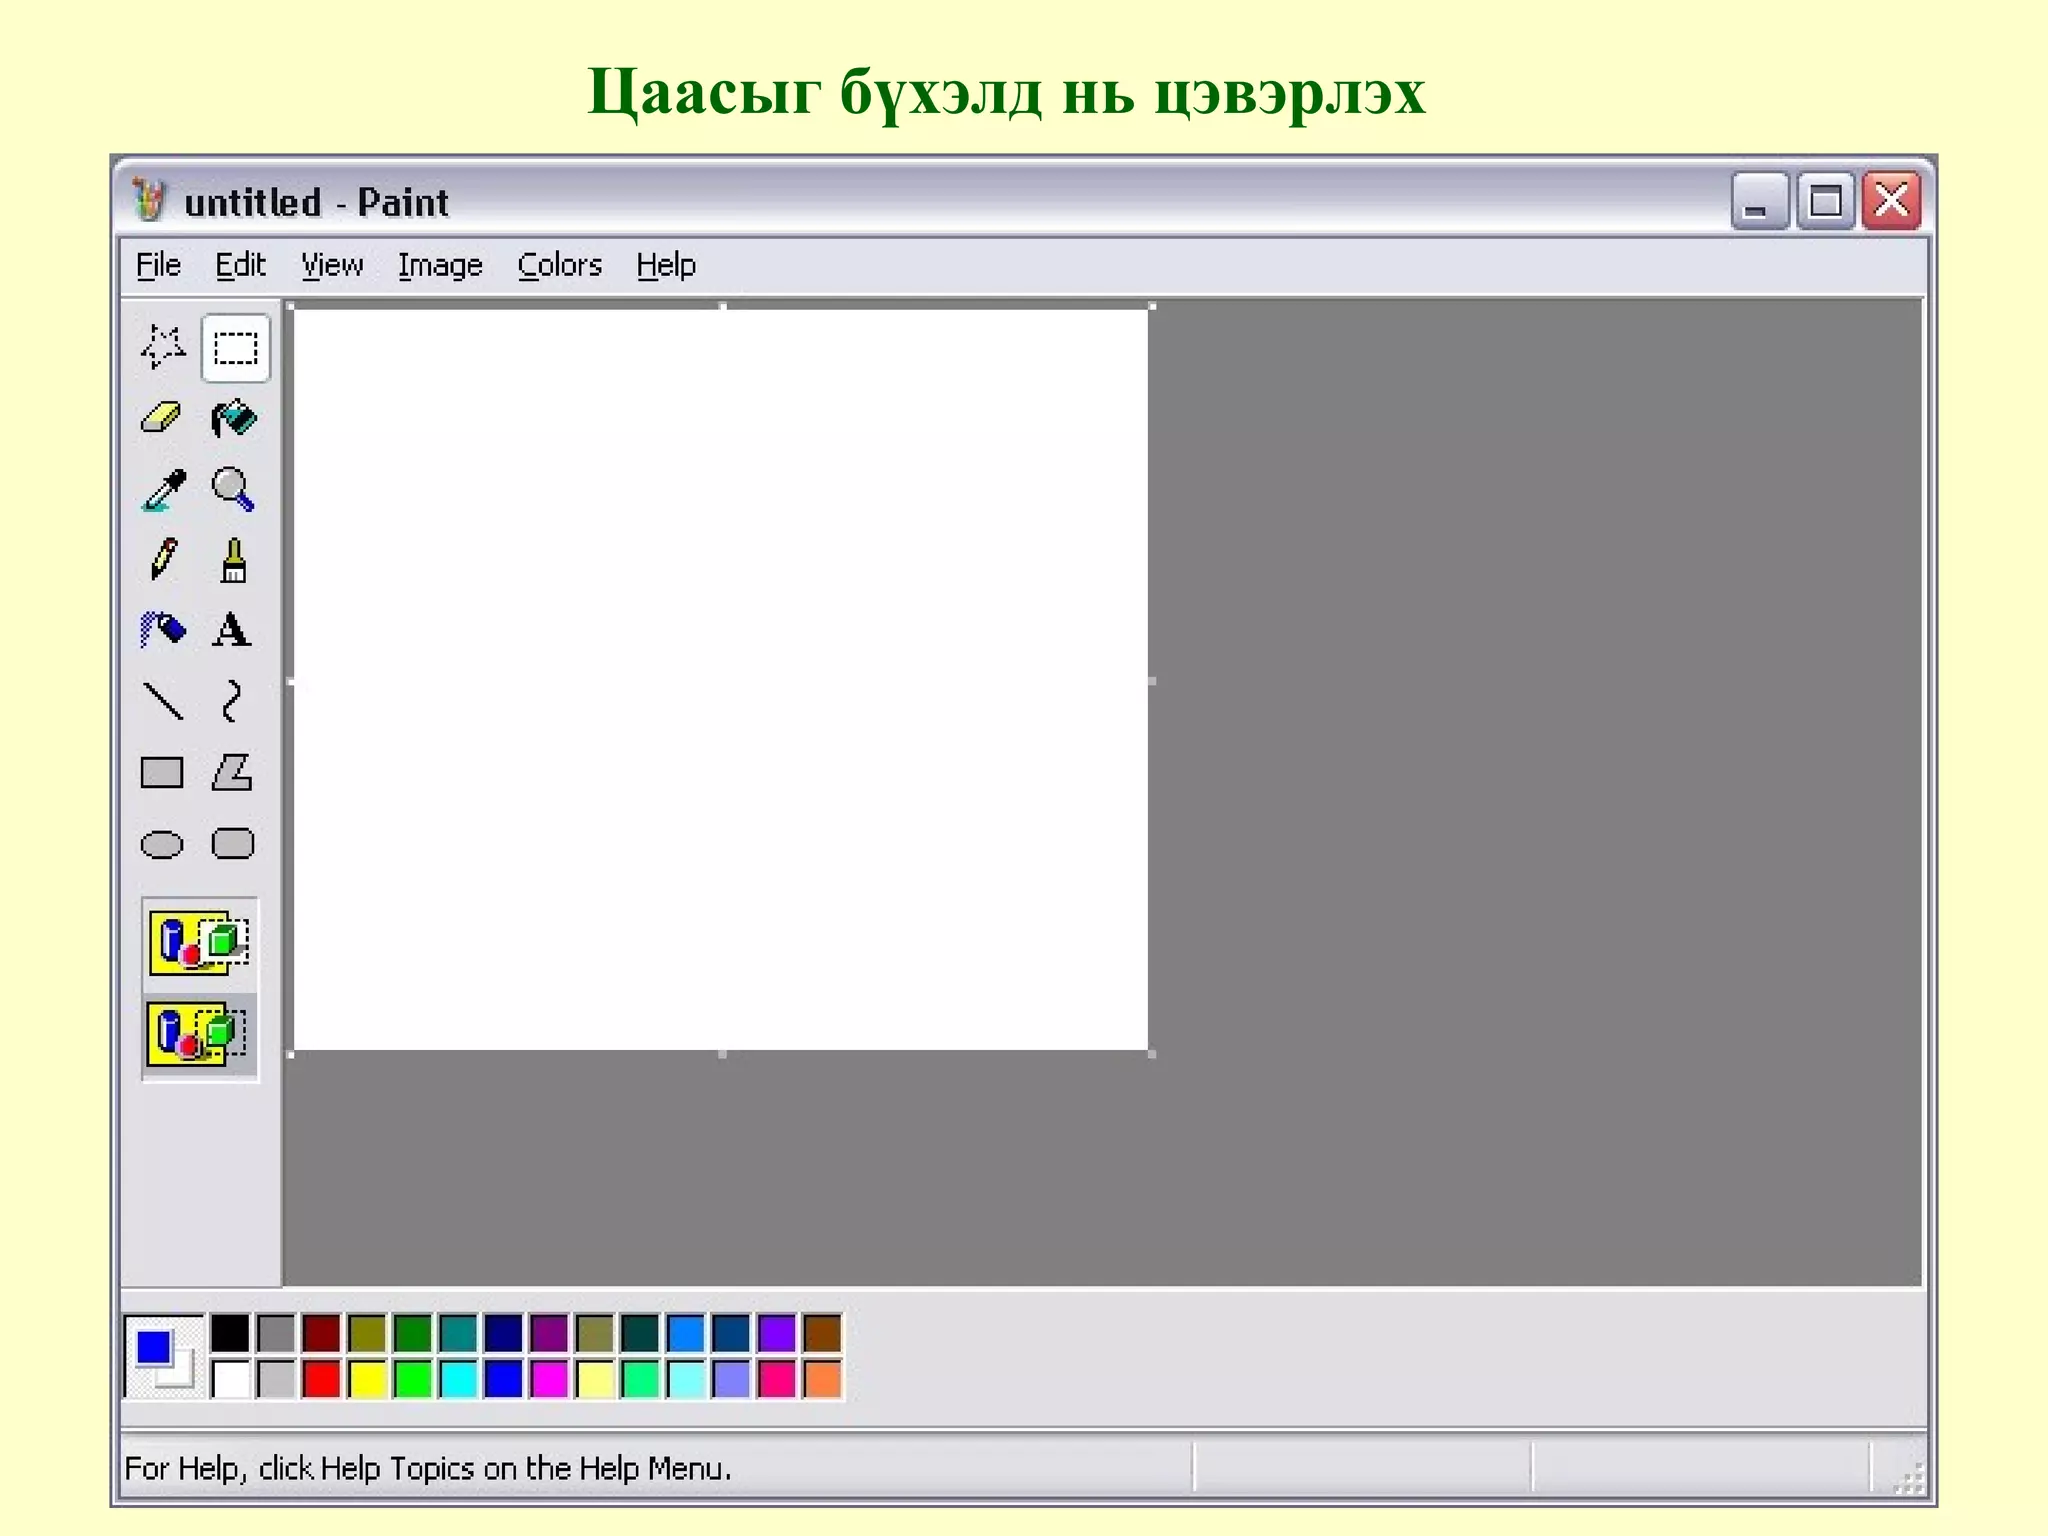Pick the brown top-row swatch
This screenshot has width=2048, height=1536.
[x=822, y=1333]
